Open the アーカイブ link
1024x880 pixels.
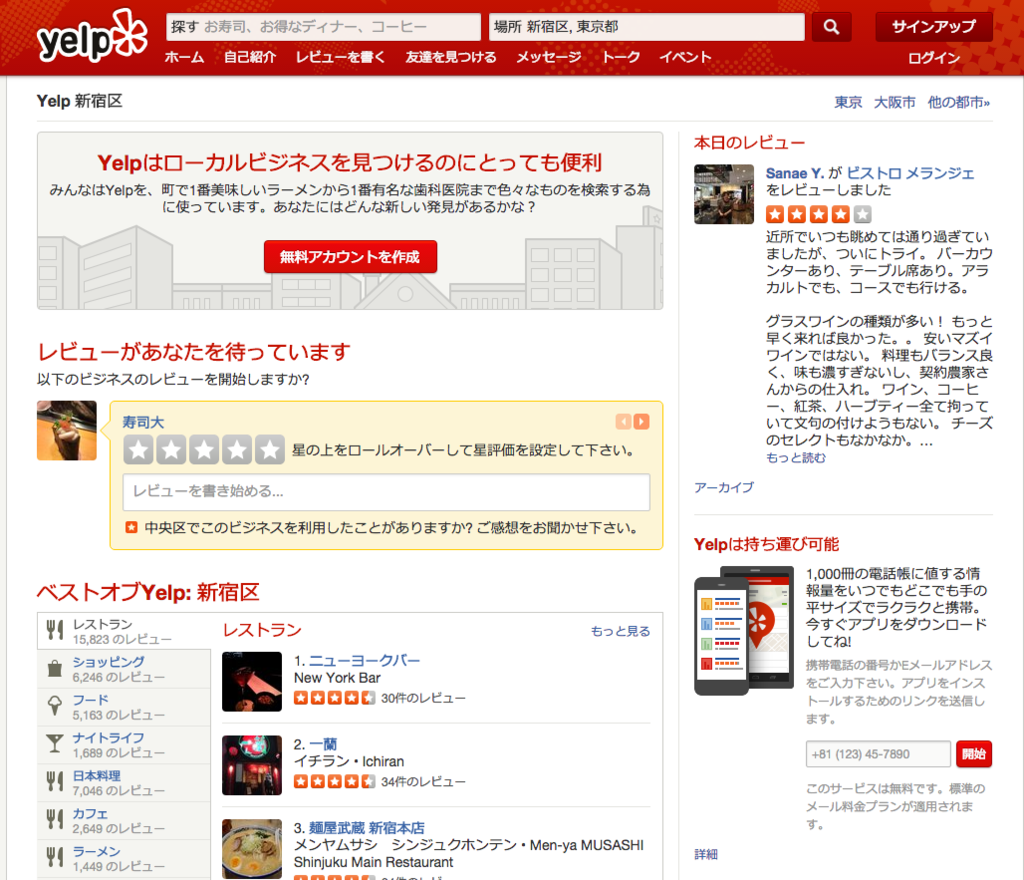pos(724,487)
